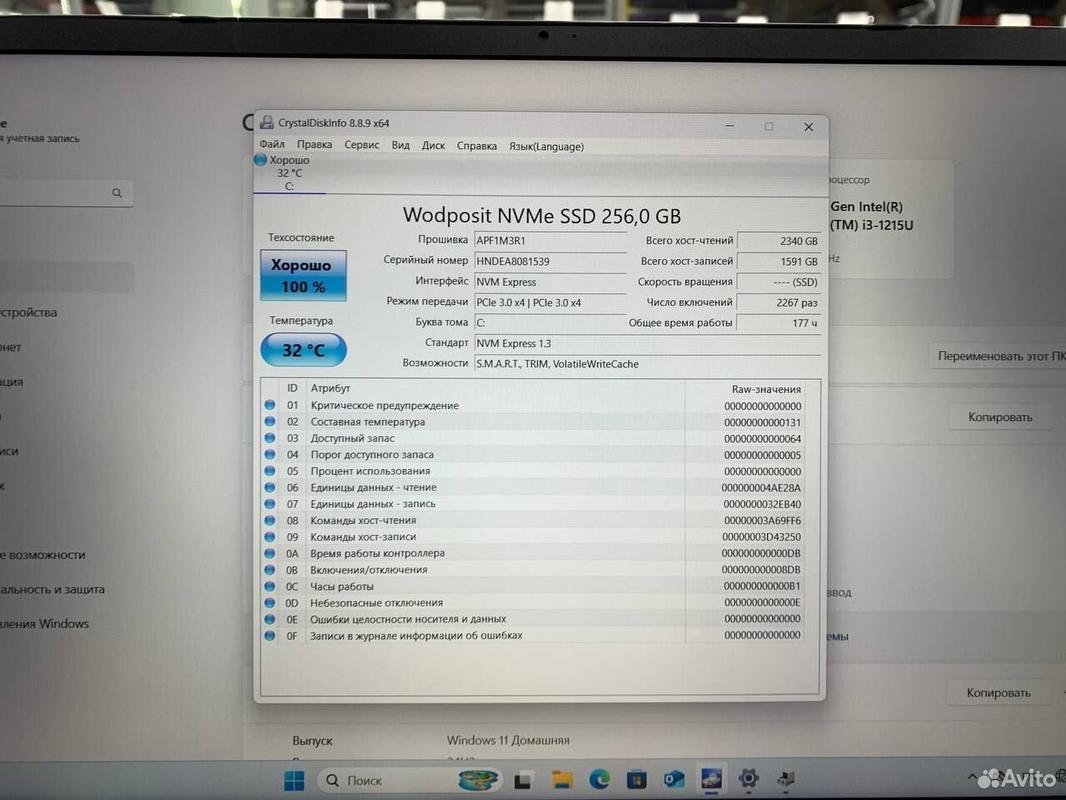
Task: Click the total host writes value 1591 GB
Action: pyautogui.click(x=779, y=262)
